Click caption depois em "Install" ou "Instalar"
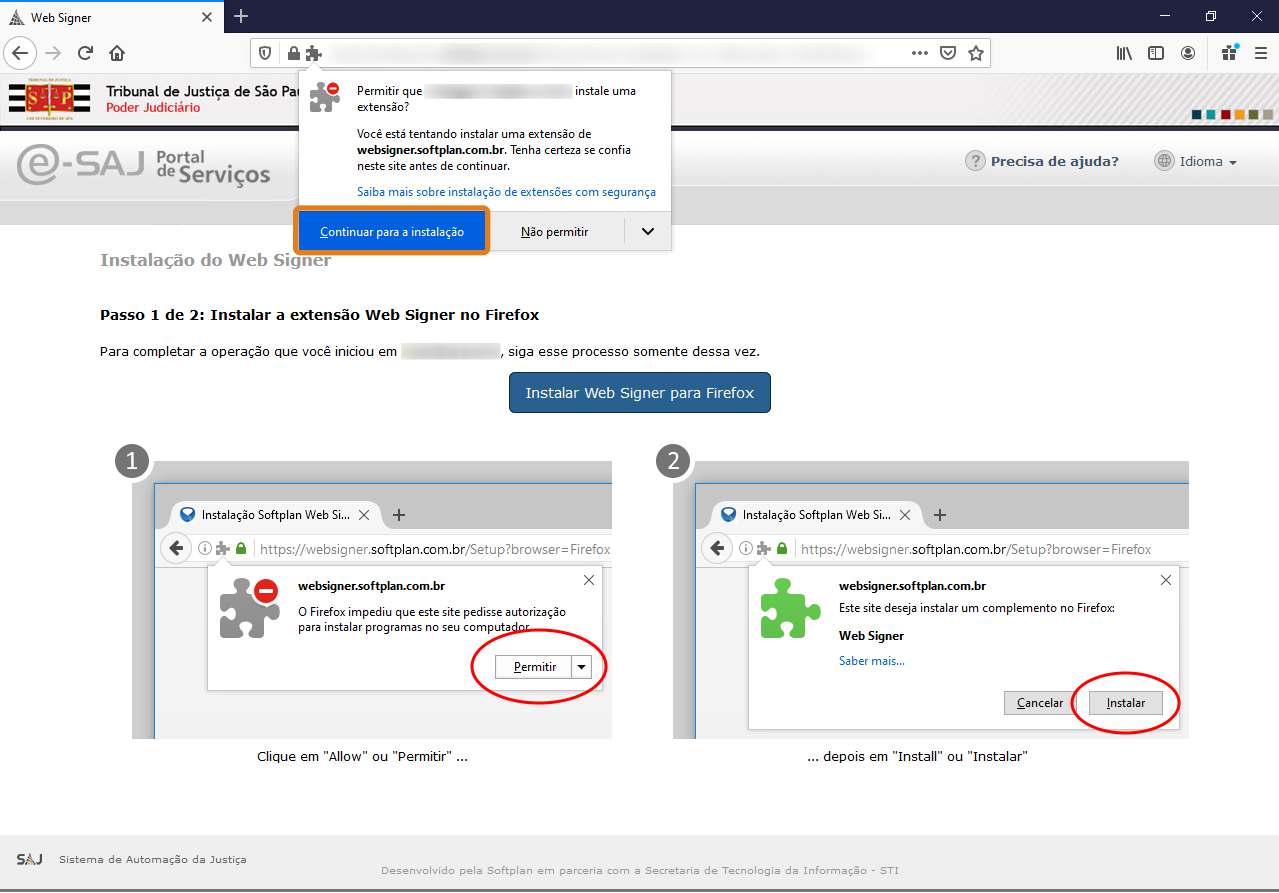 (x=917, y=757)
